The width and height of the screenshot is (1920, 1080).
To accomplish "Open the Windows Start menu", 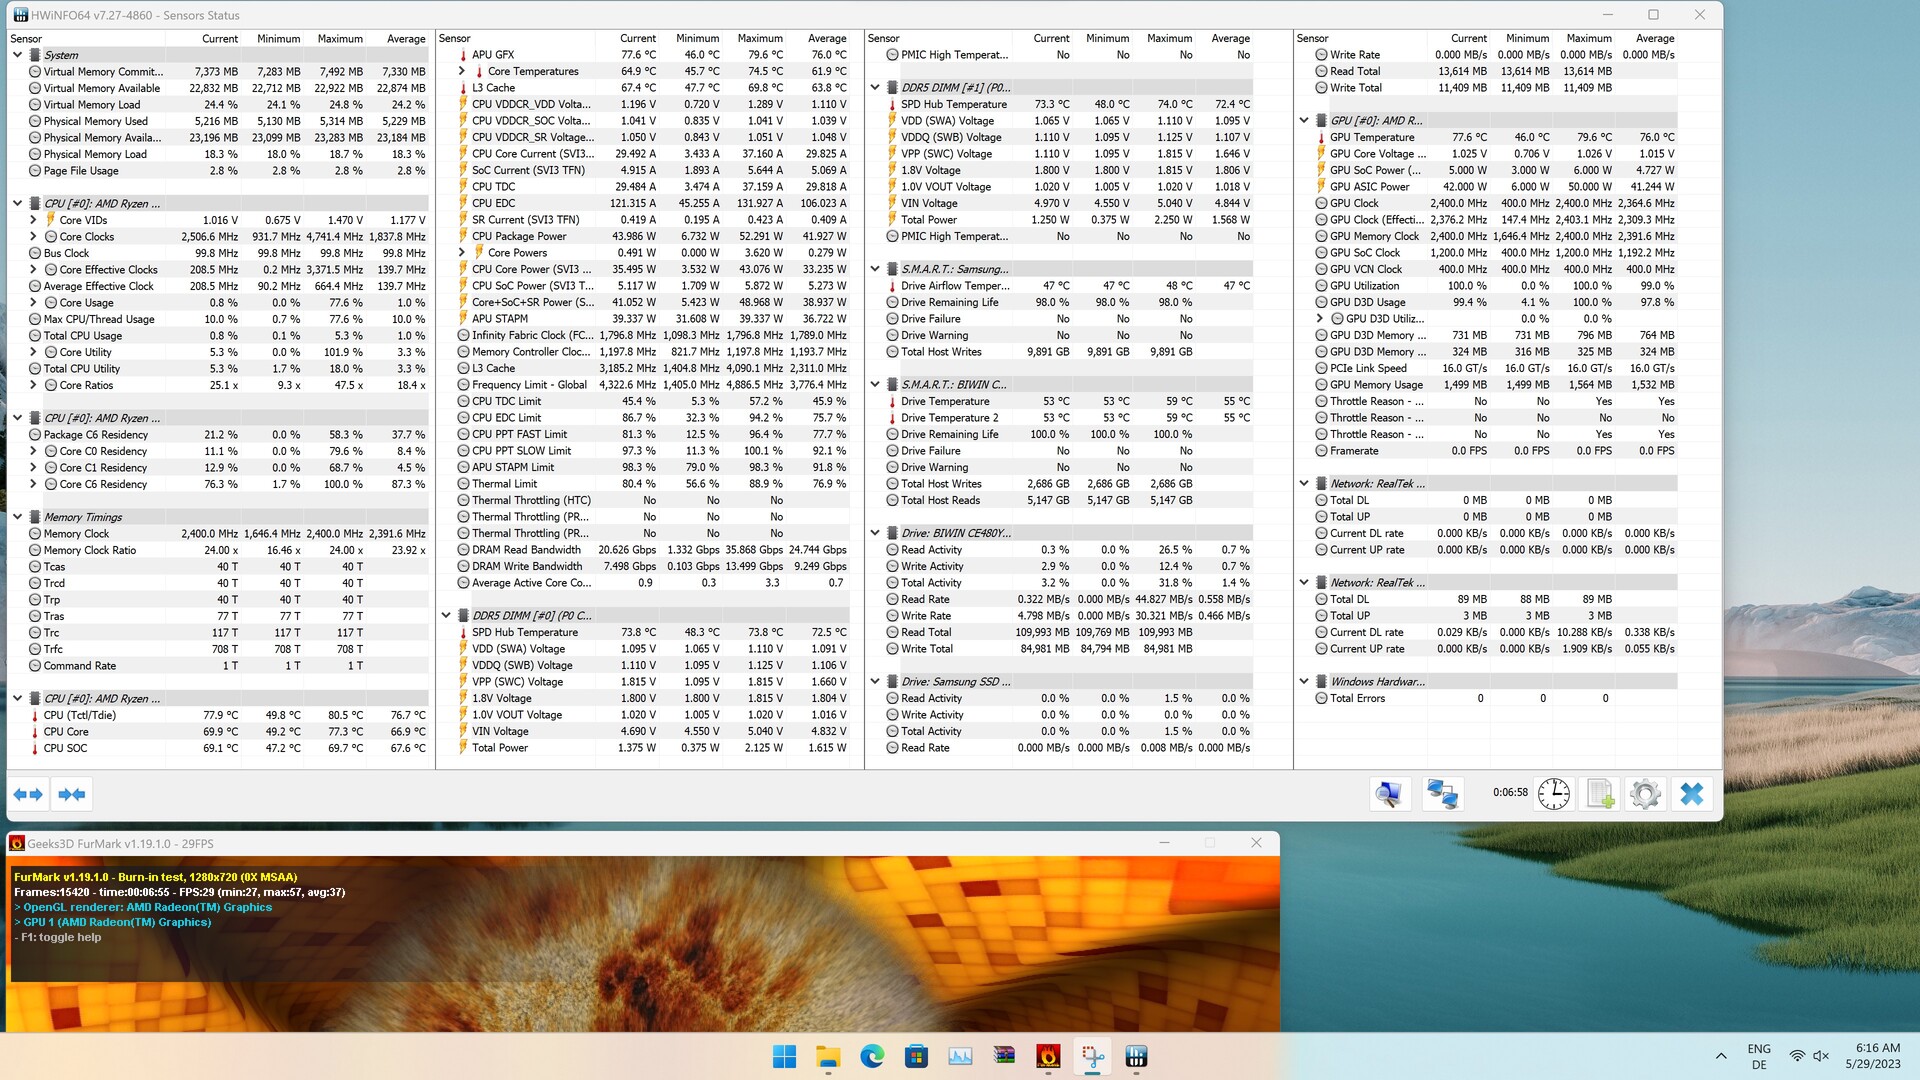I will pyautogui.click(x=785, y=1056).
